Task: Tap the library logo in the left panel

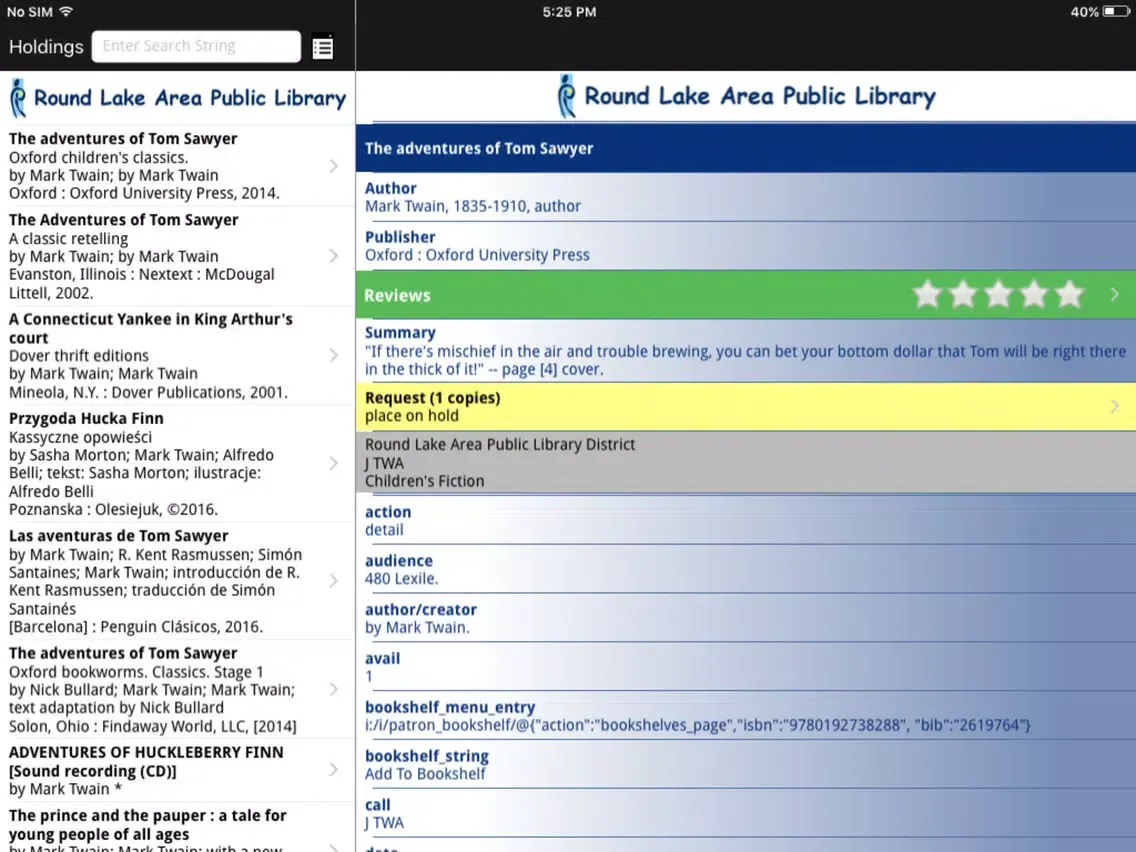Action: pyautogui.click(x=178, y=98)
